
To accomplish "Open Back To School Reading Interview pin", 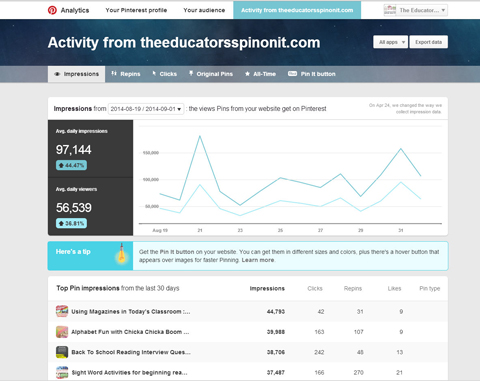I will [131, 352].
